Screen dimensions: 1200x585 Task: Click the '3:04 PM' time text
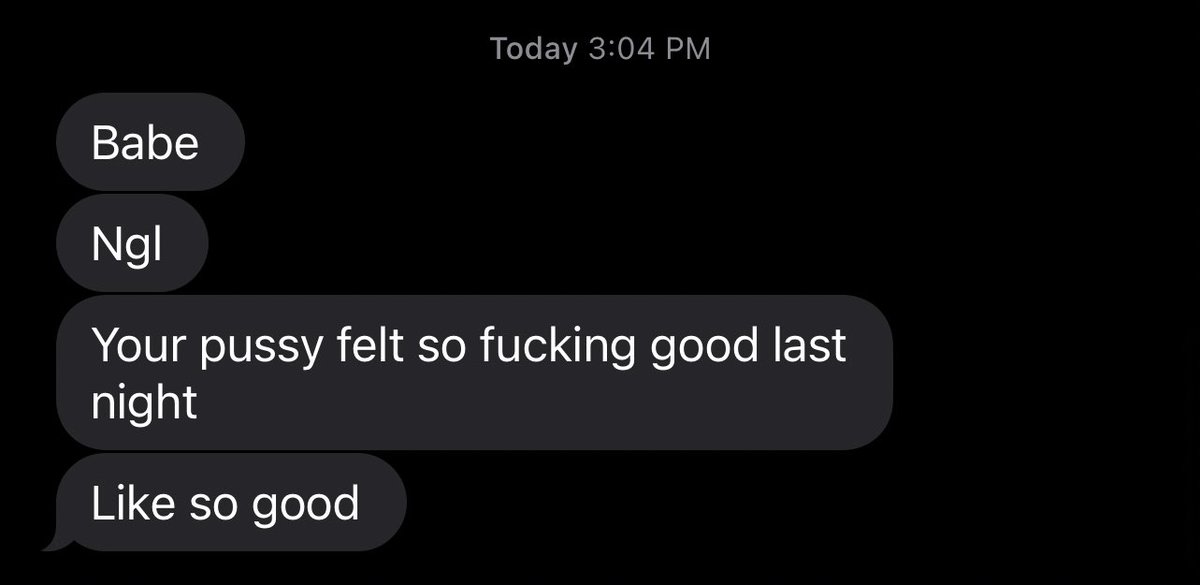tap(650, 48)
